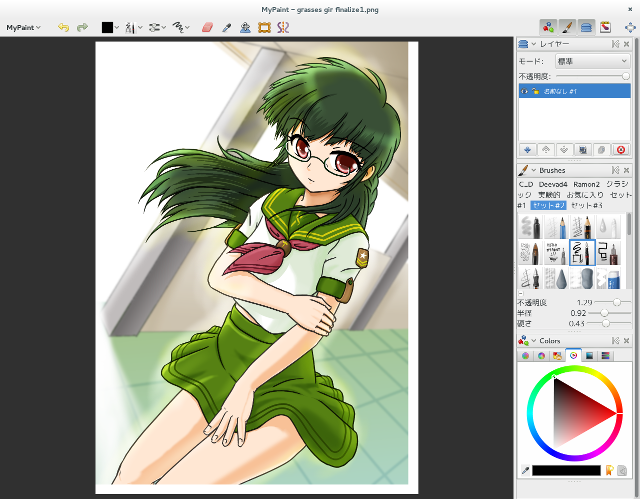The height and width of the screenshot is (499, 640).
Task: Toggle the Colors panel button in top bar
Action: coord(549,27)
